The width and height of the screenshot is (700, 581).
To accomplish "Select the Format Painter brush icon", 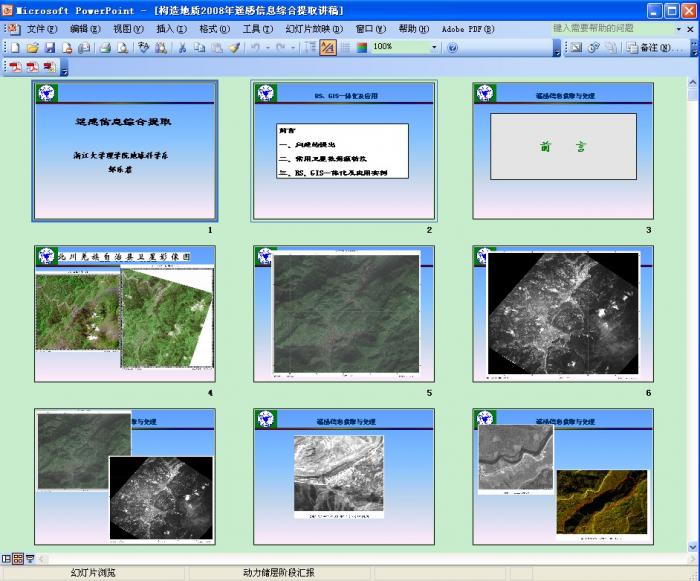I will [234, 47].
